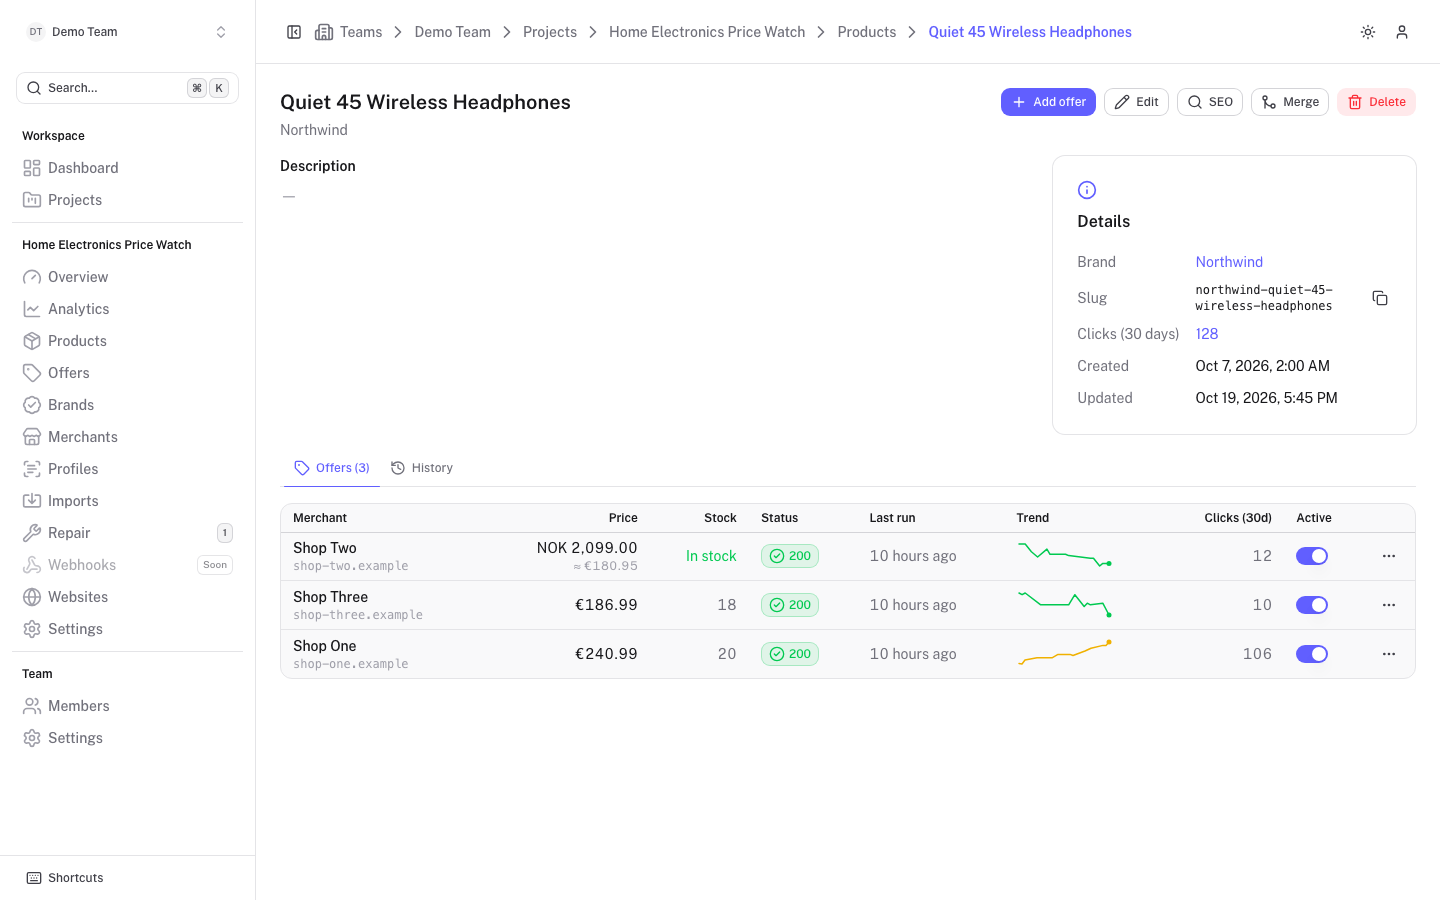Switch to the History tab
Image resolution: width=1440 pixels, height=900 pixels.
422,468
